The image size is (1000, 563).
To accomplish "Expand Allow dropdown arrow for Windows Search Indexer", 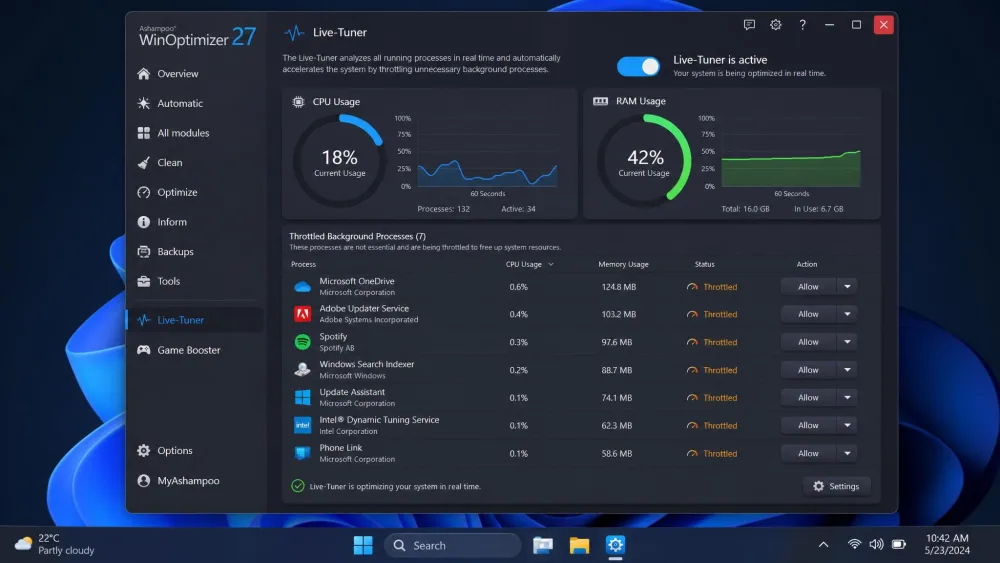I will point(847,370).
